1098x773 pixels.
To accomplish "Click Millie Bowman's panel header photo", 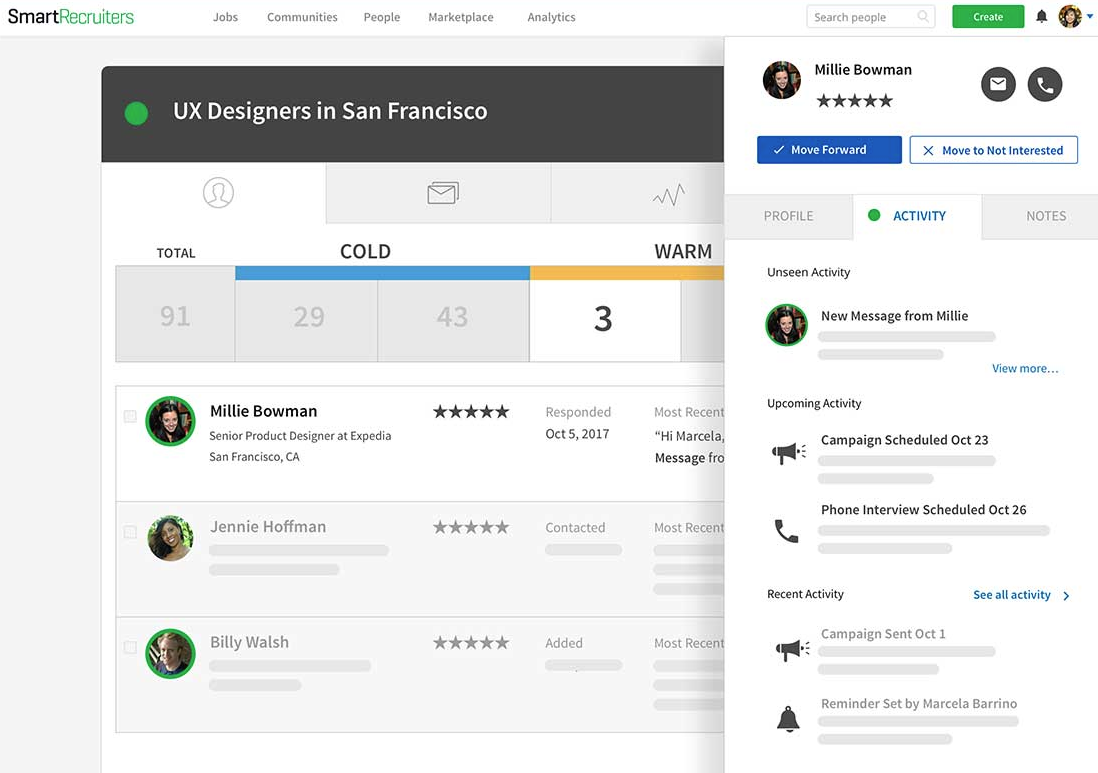I will [781, 80].
